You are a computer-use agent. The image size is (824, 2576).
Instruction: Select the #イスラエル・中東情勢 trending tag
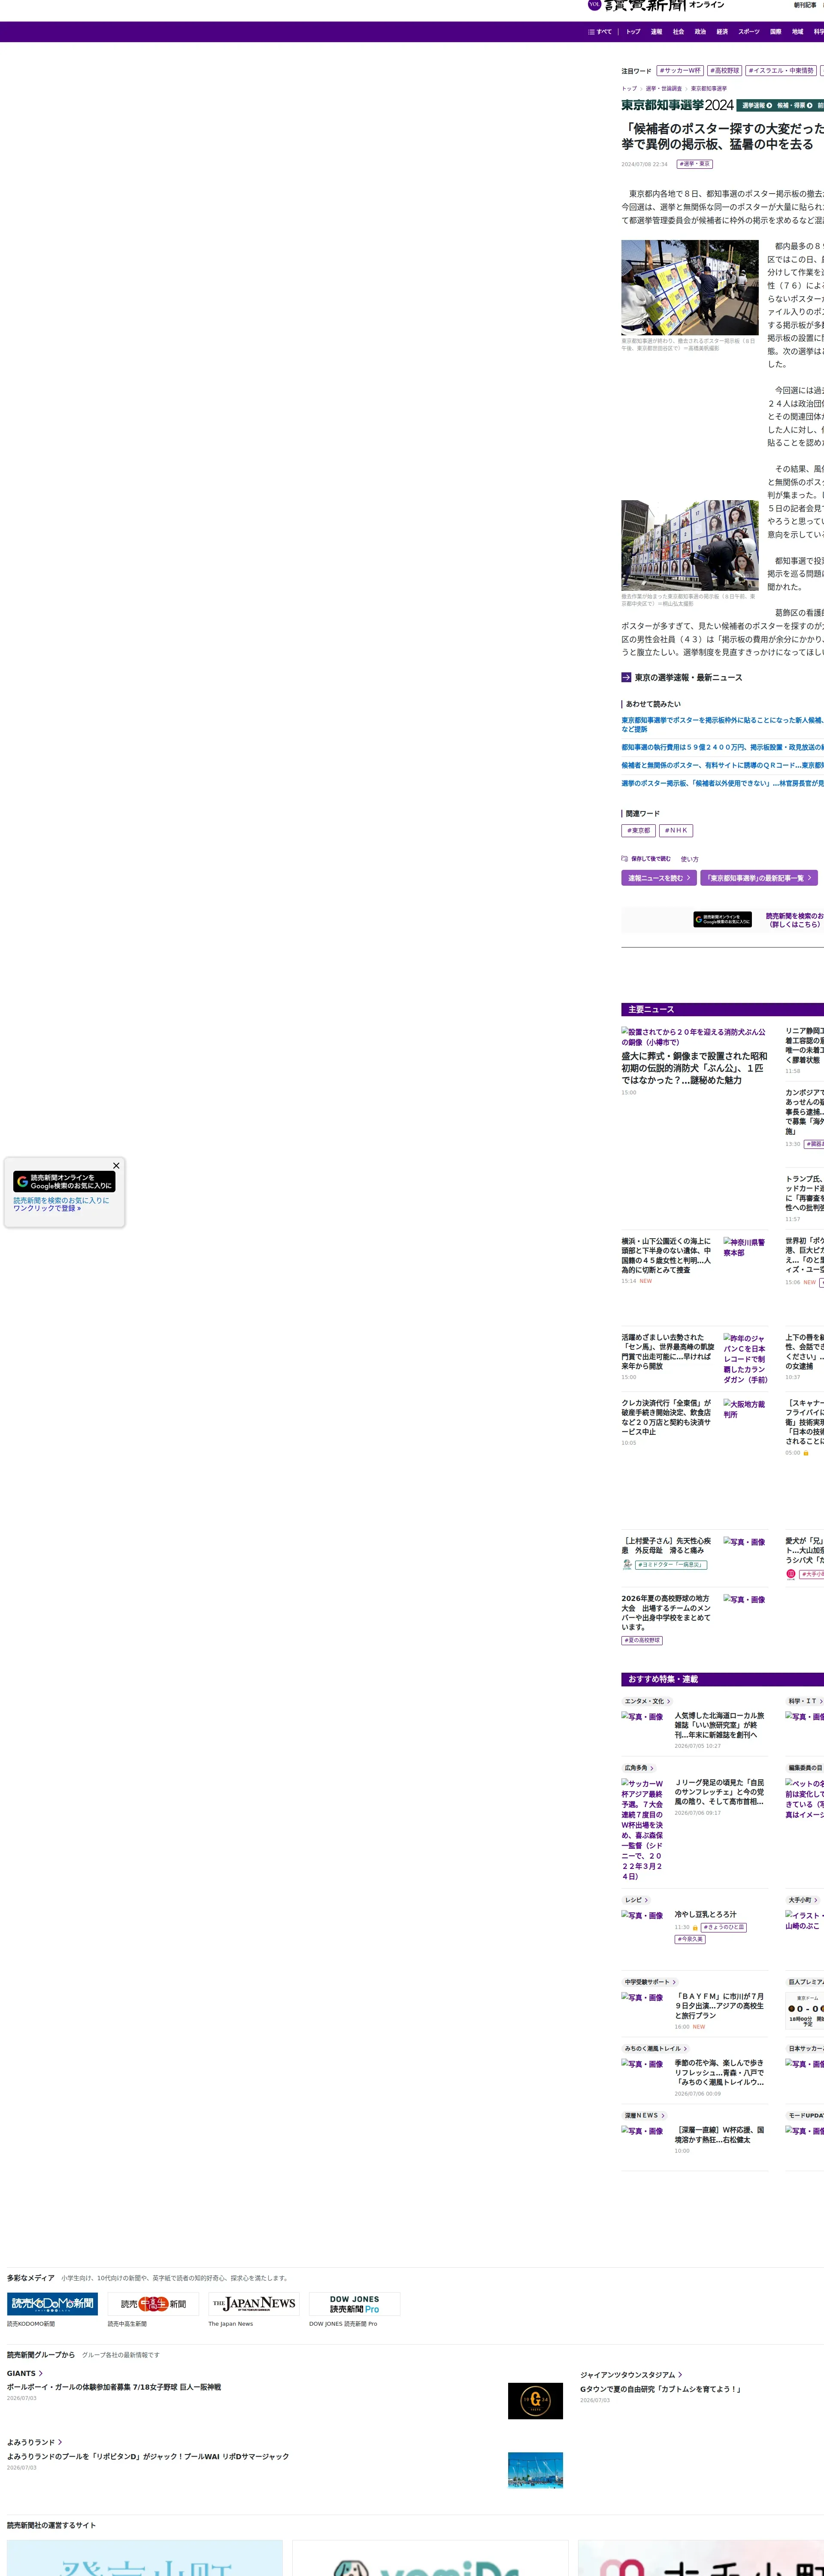781,71
